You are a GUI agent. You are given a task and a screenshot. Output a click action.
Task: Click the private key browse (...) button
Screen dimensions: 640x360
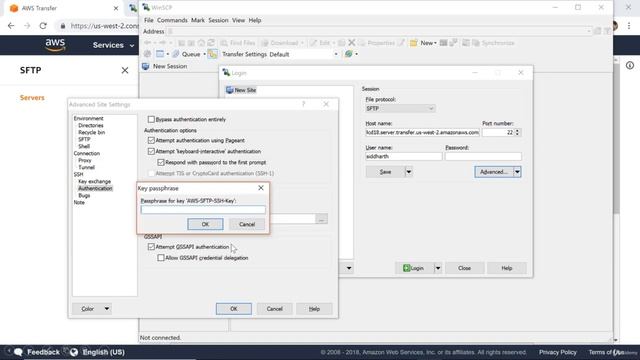(321, 219)
